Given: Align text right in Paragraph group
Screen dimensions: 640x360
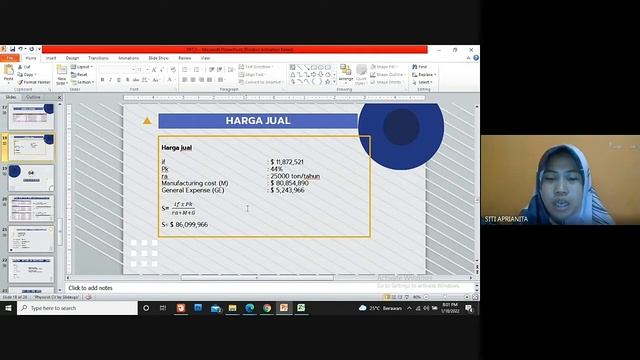Looking at the screenshot, I should 201,80.
